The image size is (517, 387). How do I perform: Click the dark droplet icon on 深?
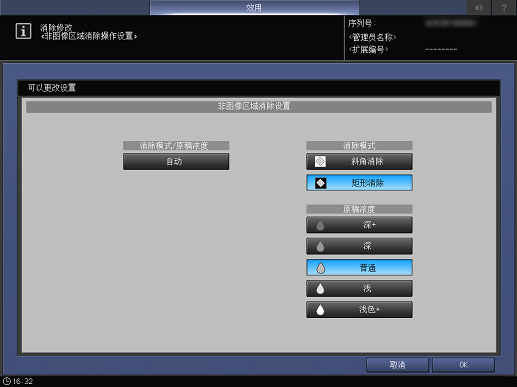pos(320,247)
